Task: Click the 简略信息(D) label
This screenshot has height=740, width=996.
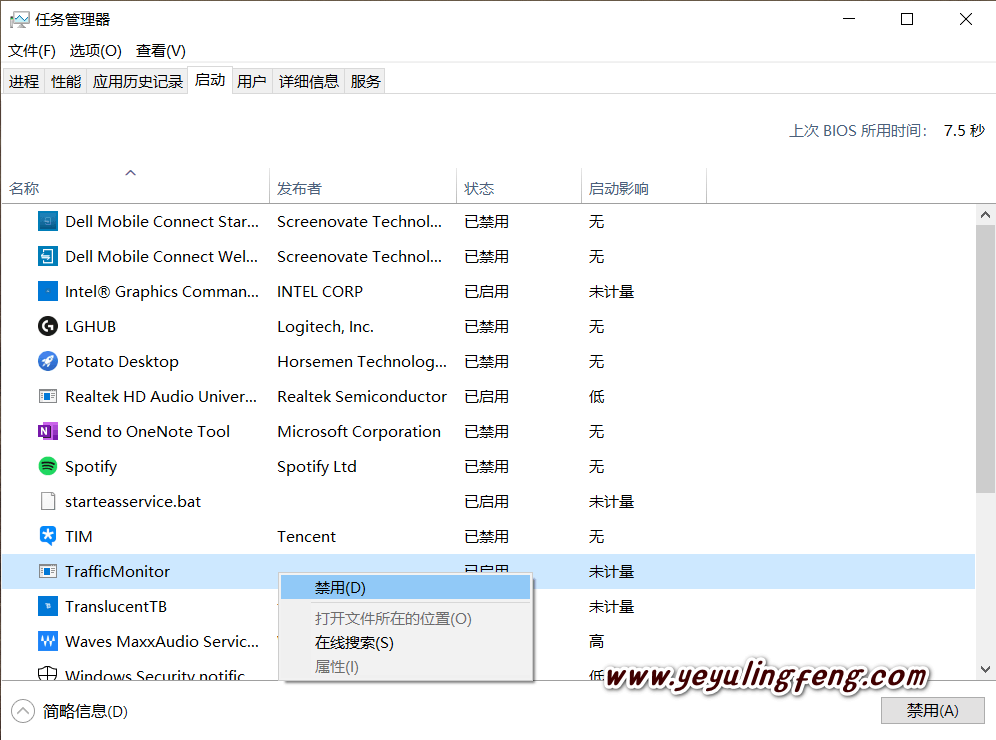Action: pyautogui.click(x=85, y=711)
